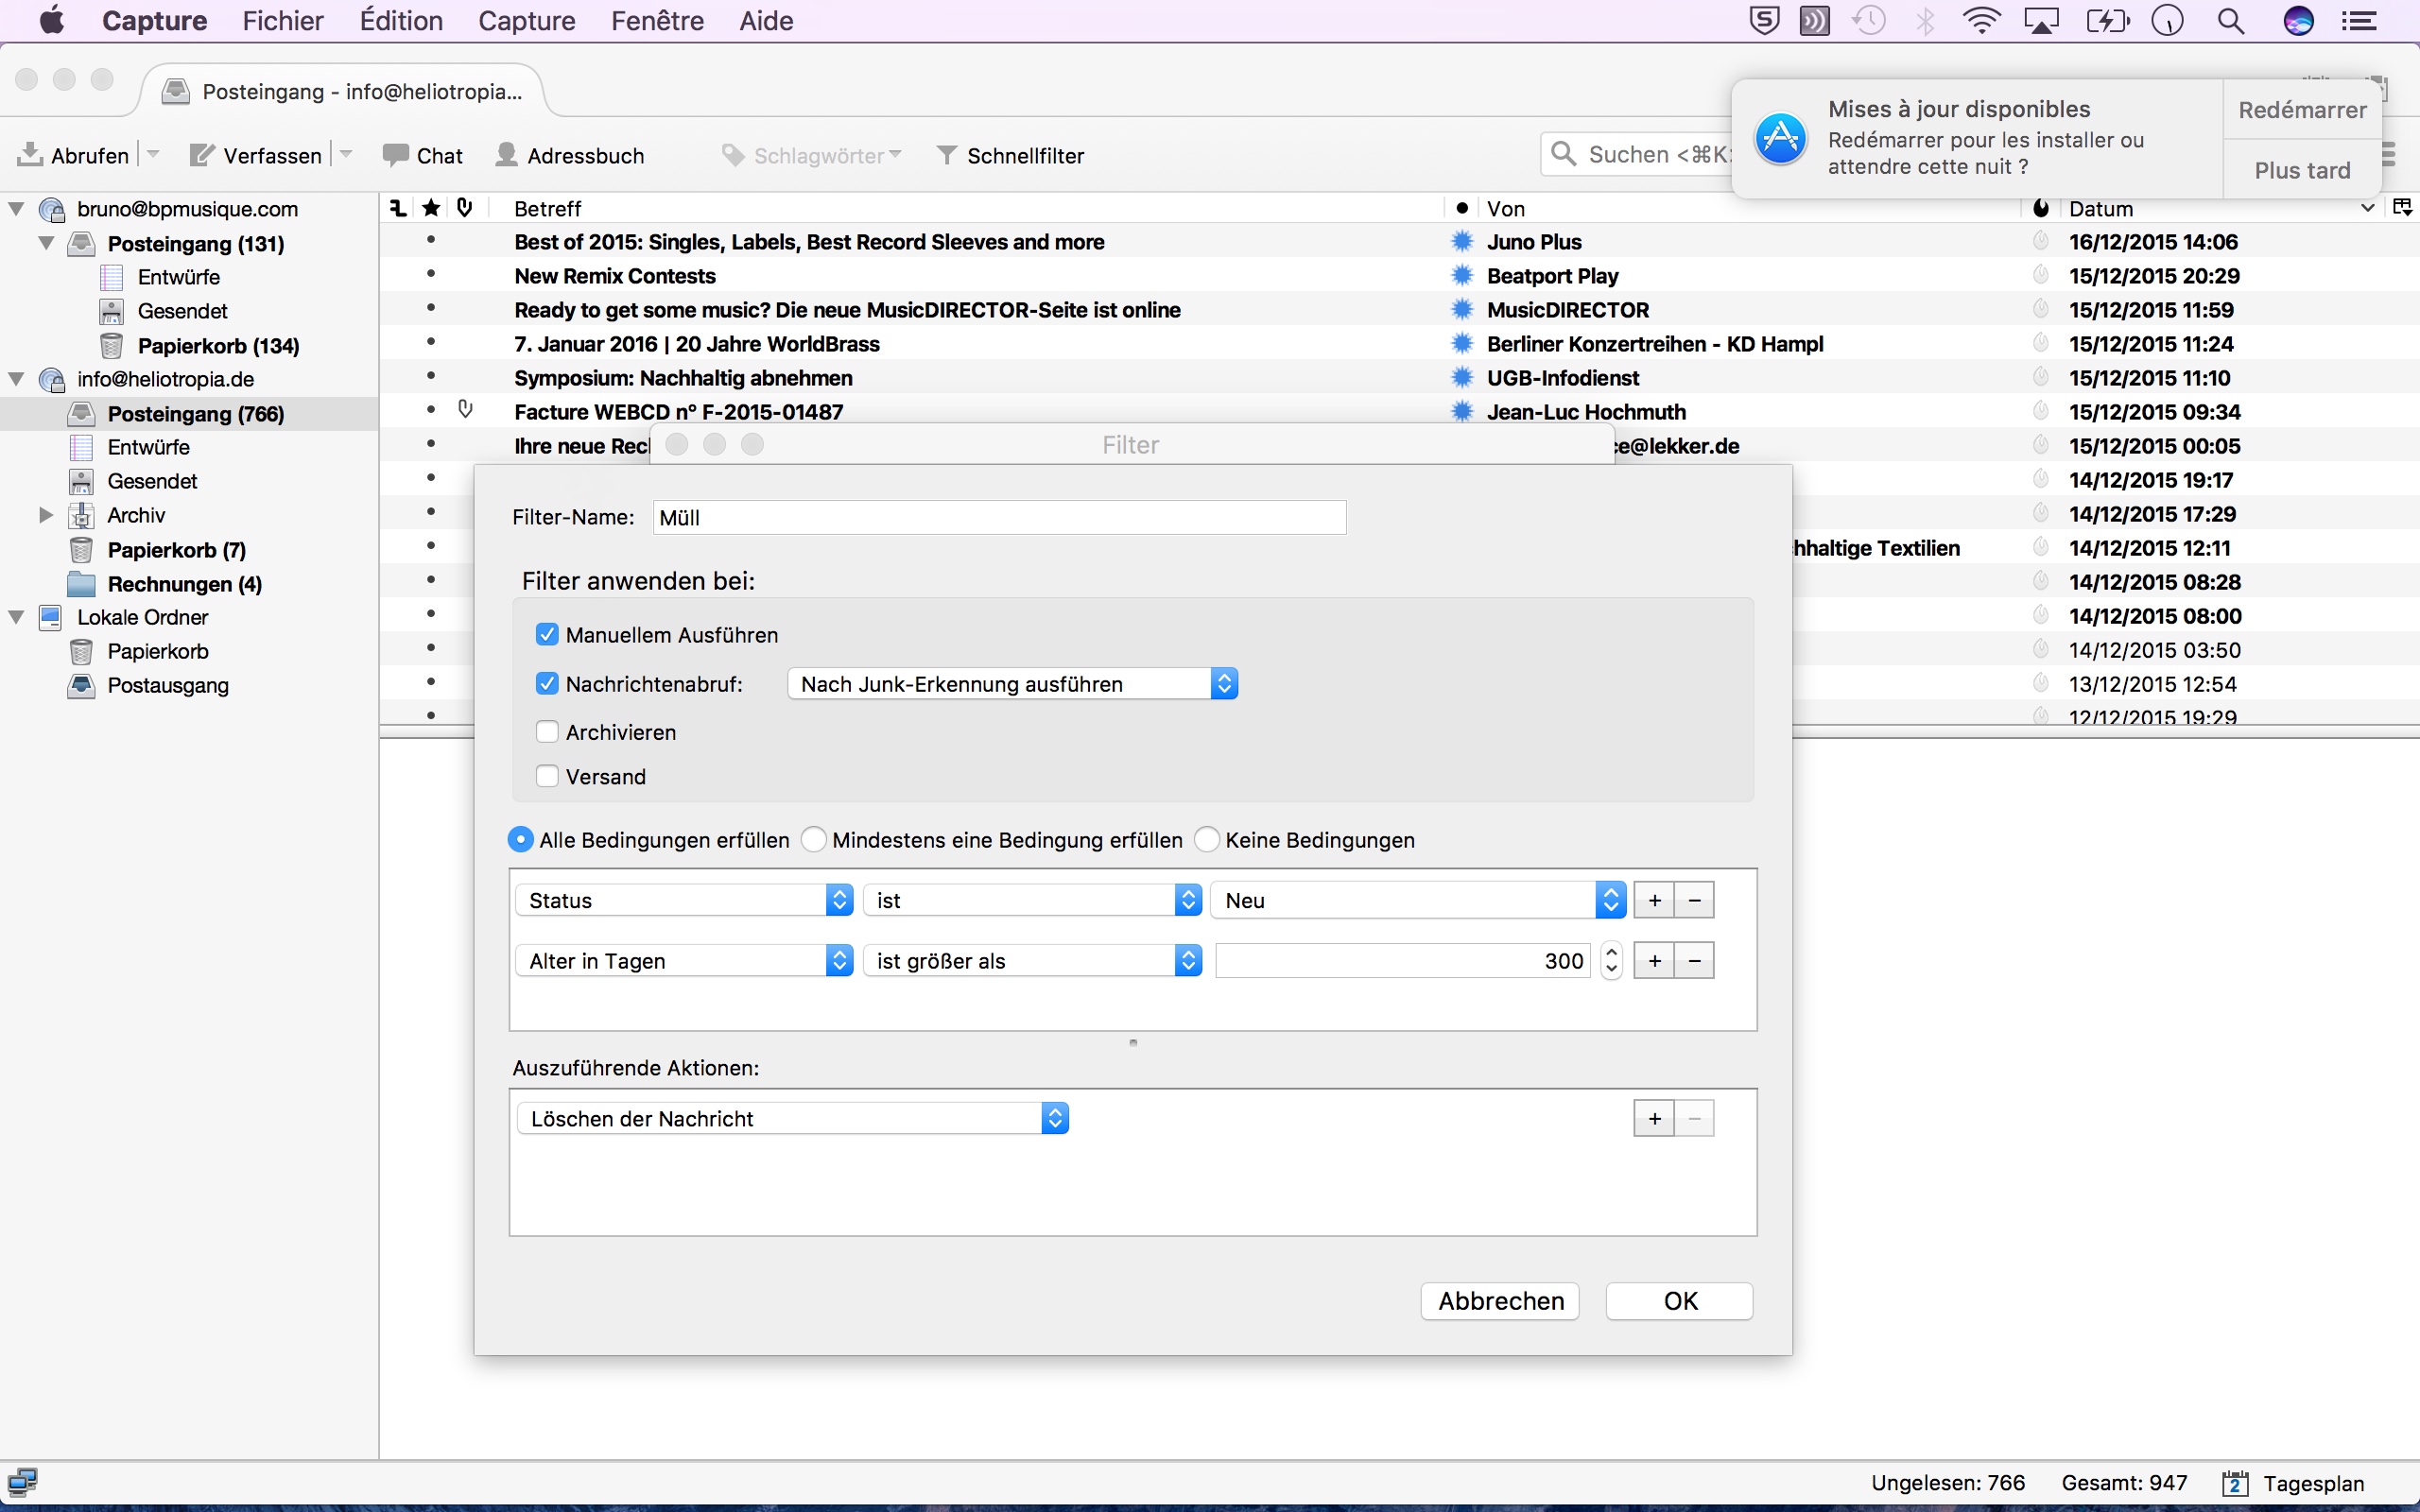Click the junk flame column header
Viewport: 2420px width, 1512px height.
pos(2041,208)
